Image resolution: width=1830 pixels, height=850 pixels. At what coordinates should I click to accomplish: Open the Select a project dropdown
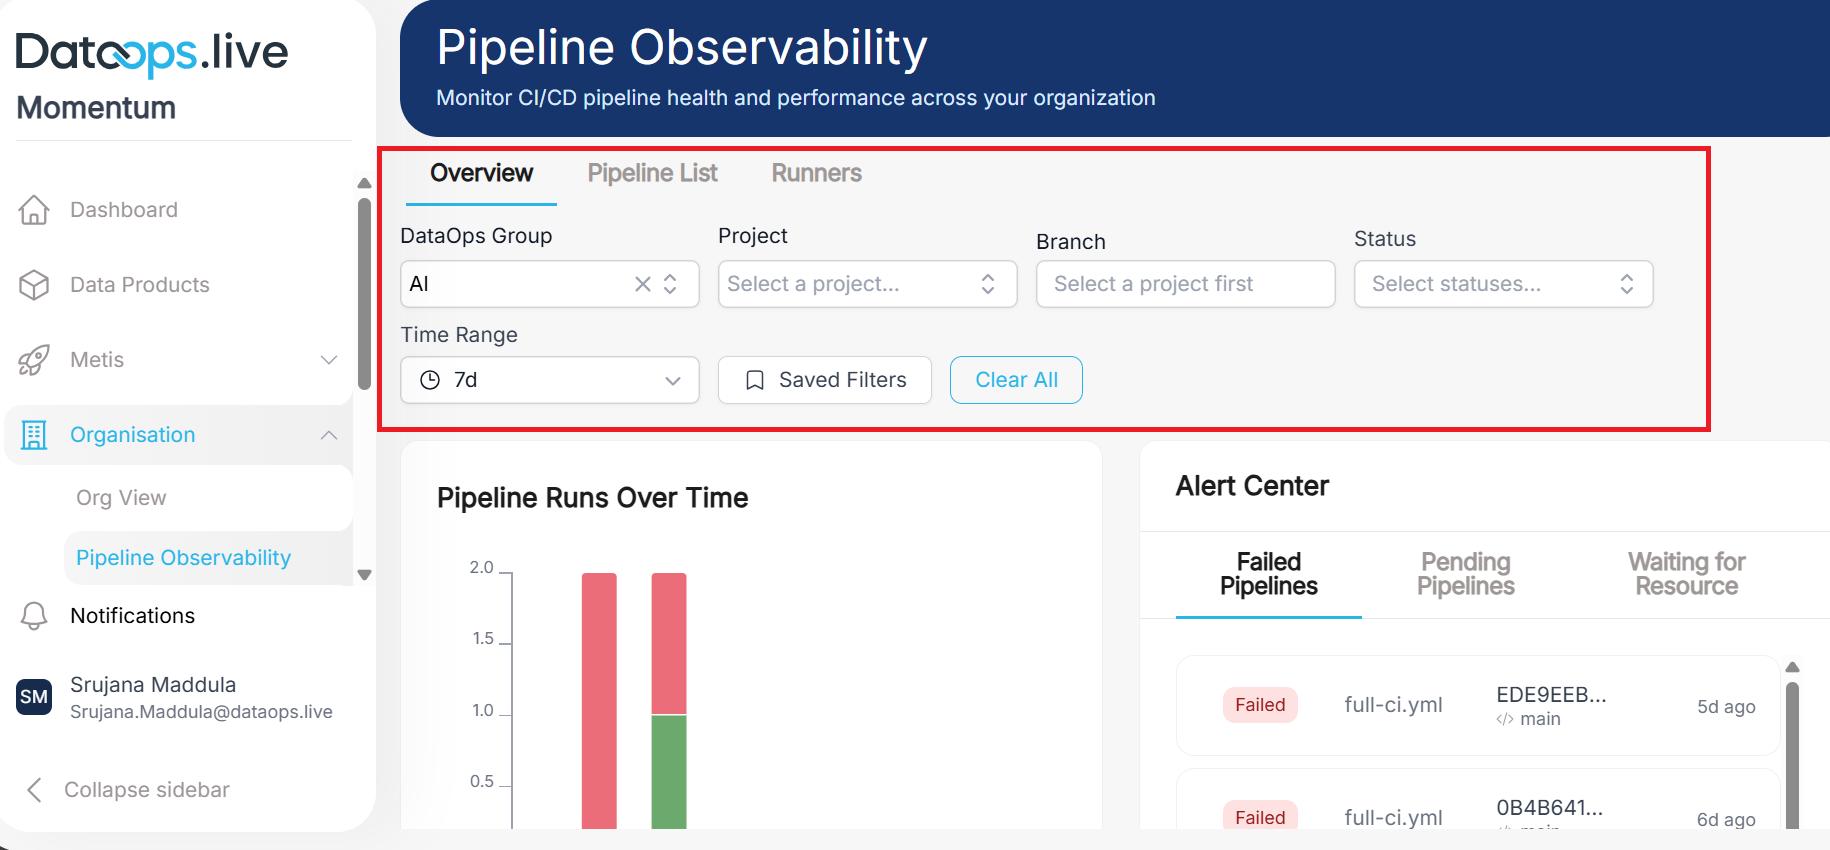pos(866,284)
